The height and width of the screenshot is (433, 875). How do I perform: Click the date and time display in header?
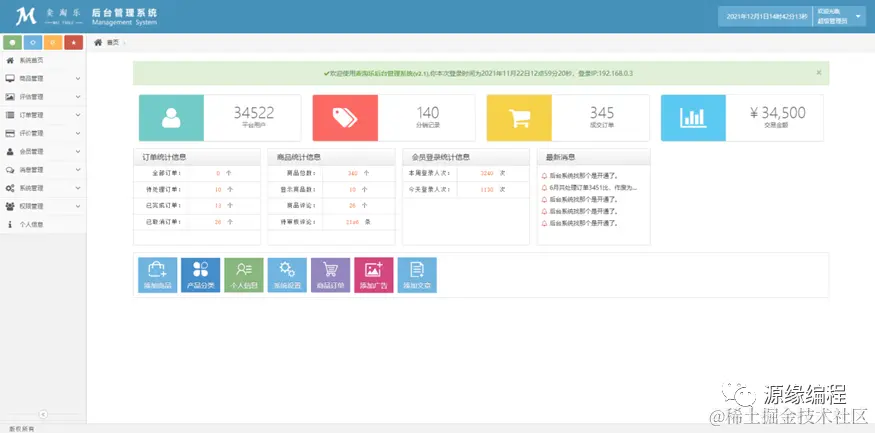pyautogui.click(x=767, y=17)
